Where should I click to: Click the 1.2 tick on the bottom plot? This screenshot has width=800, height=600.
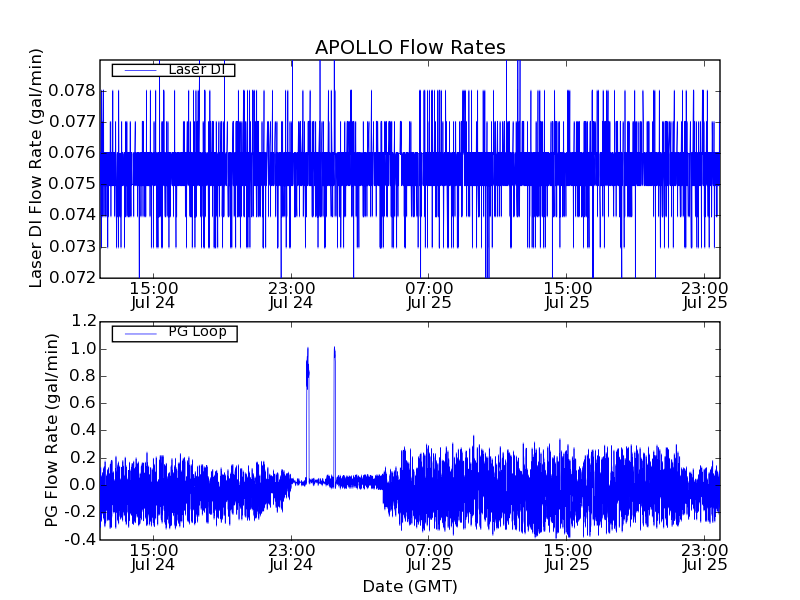[83, 321]
